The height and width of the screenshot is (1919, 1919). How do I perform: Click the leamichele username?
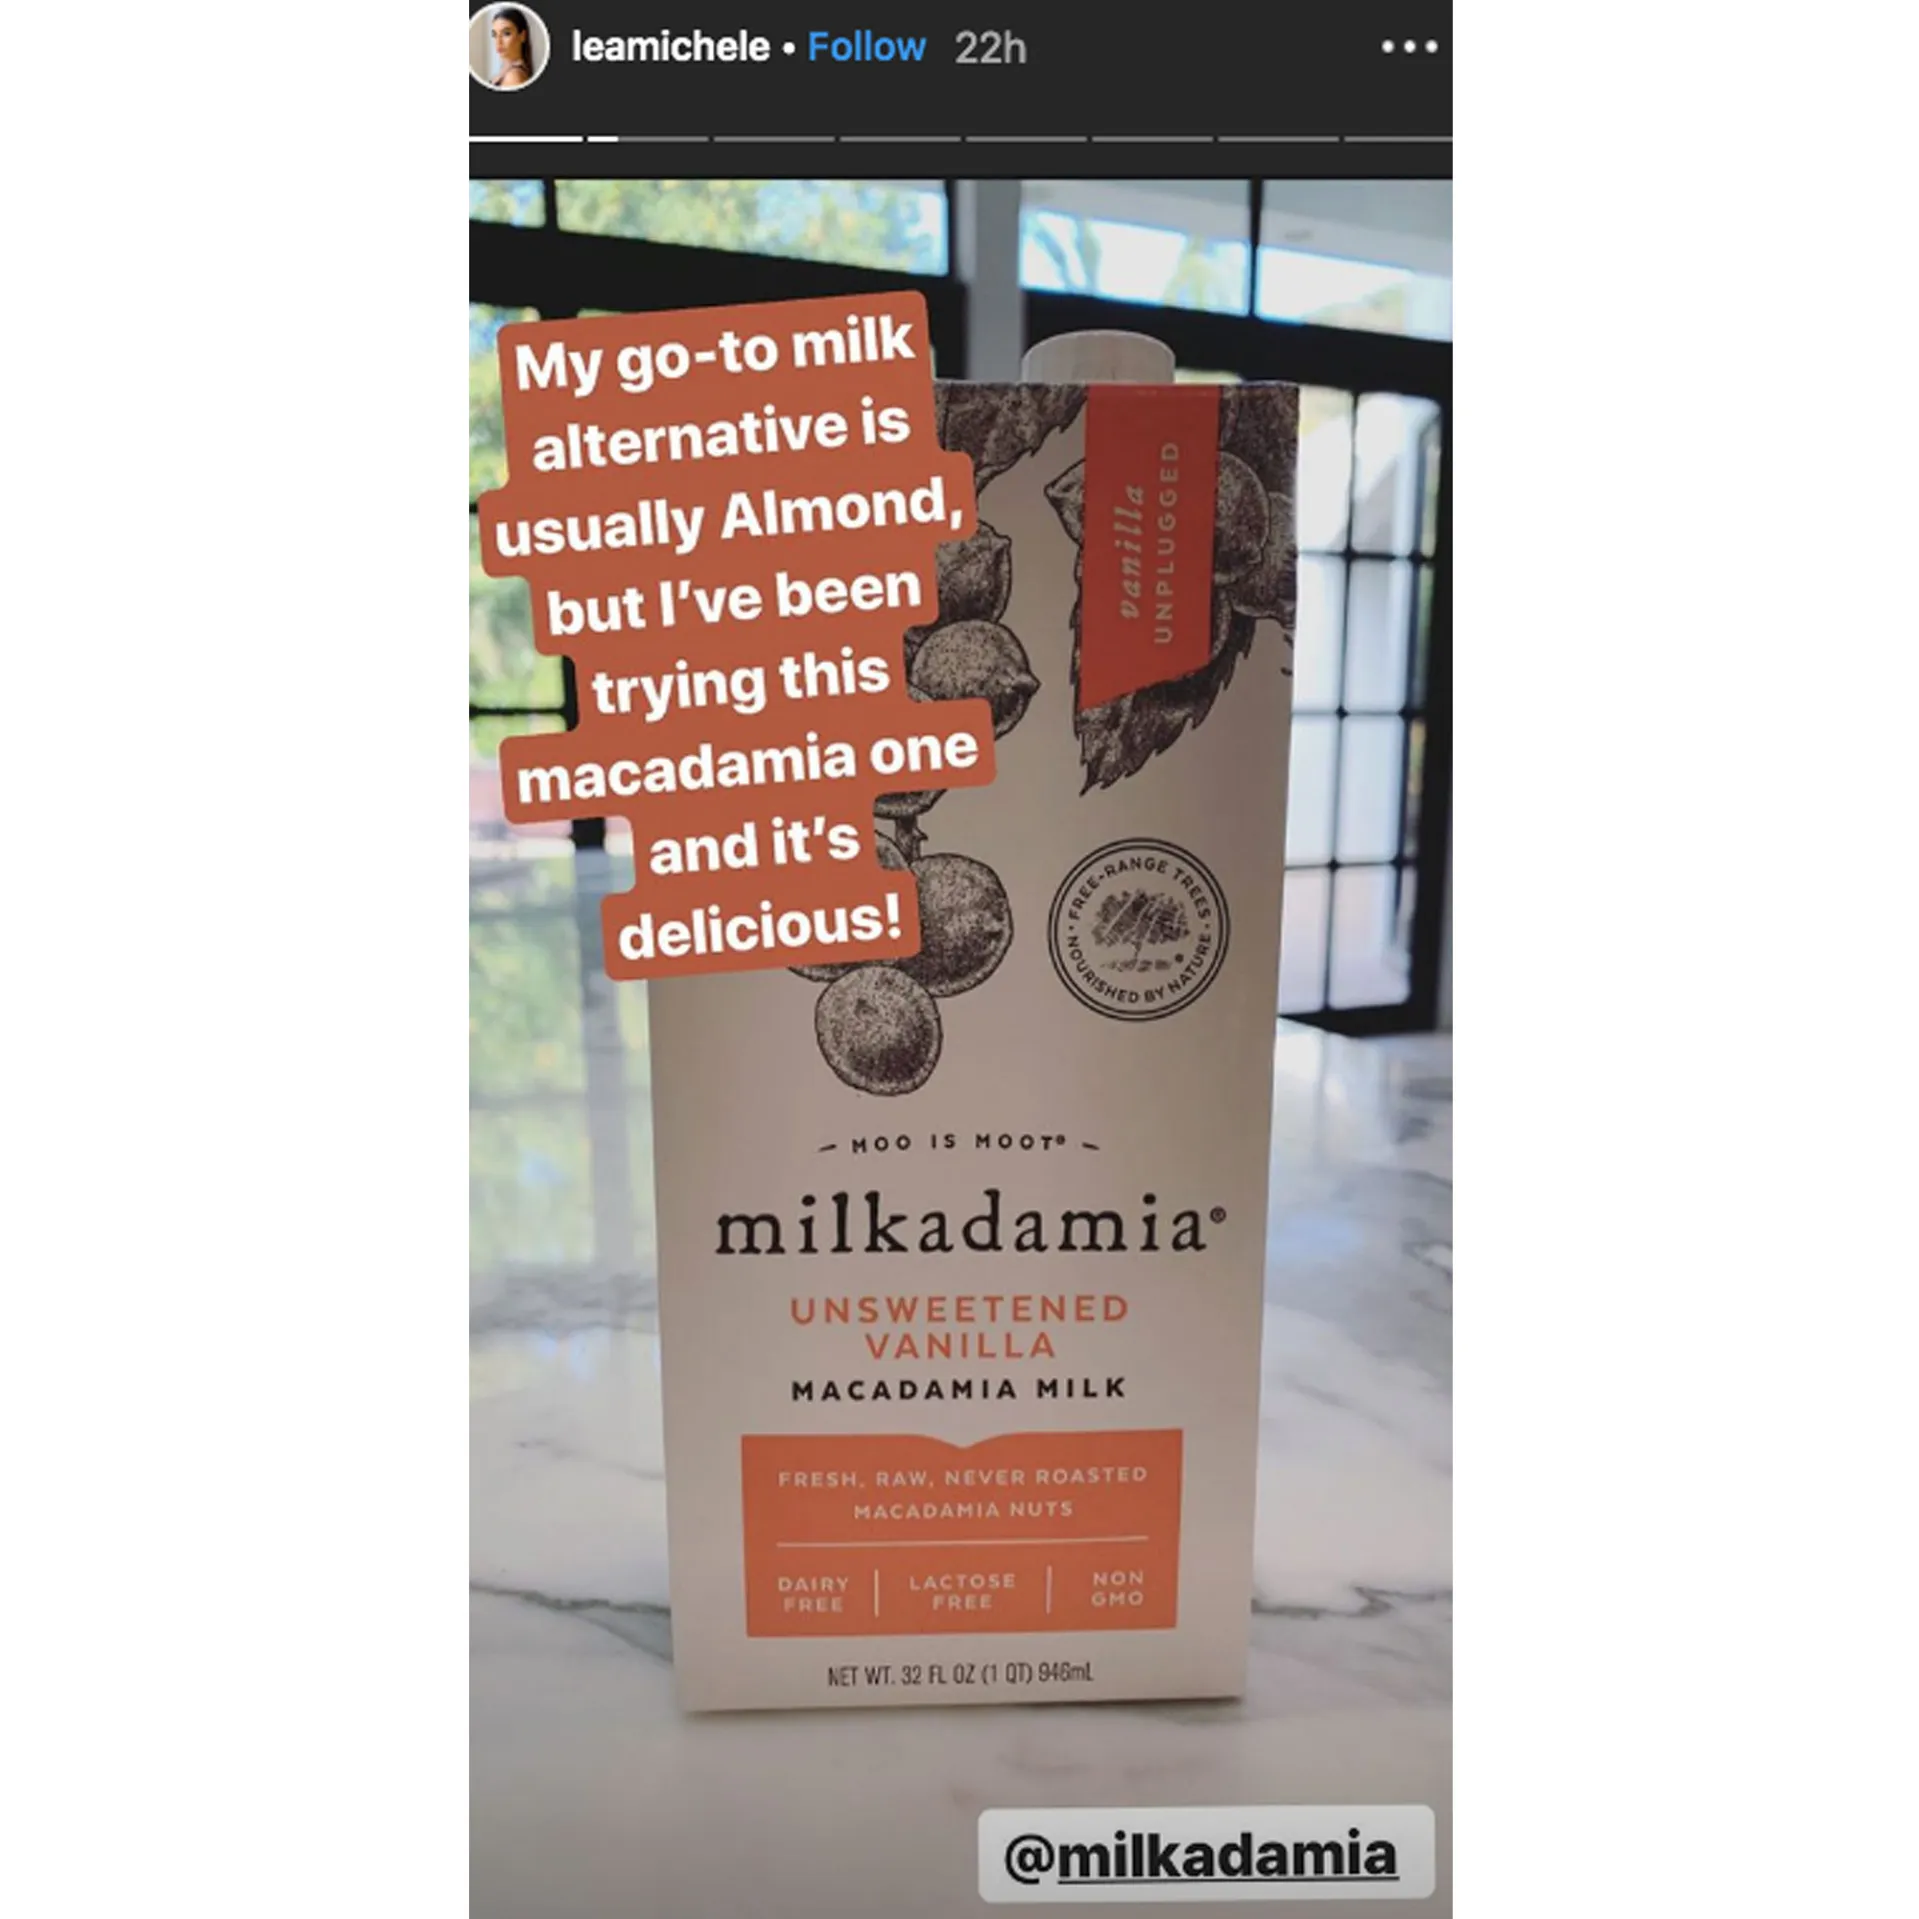(670, 47)
